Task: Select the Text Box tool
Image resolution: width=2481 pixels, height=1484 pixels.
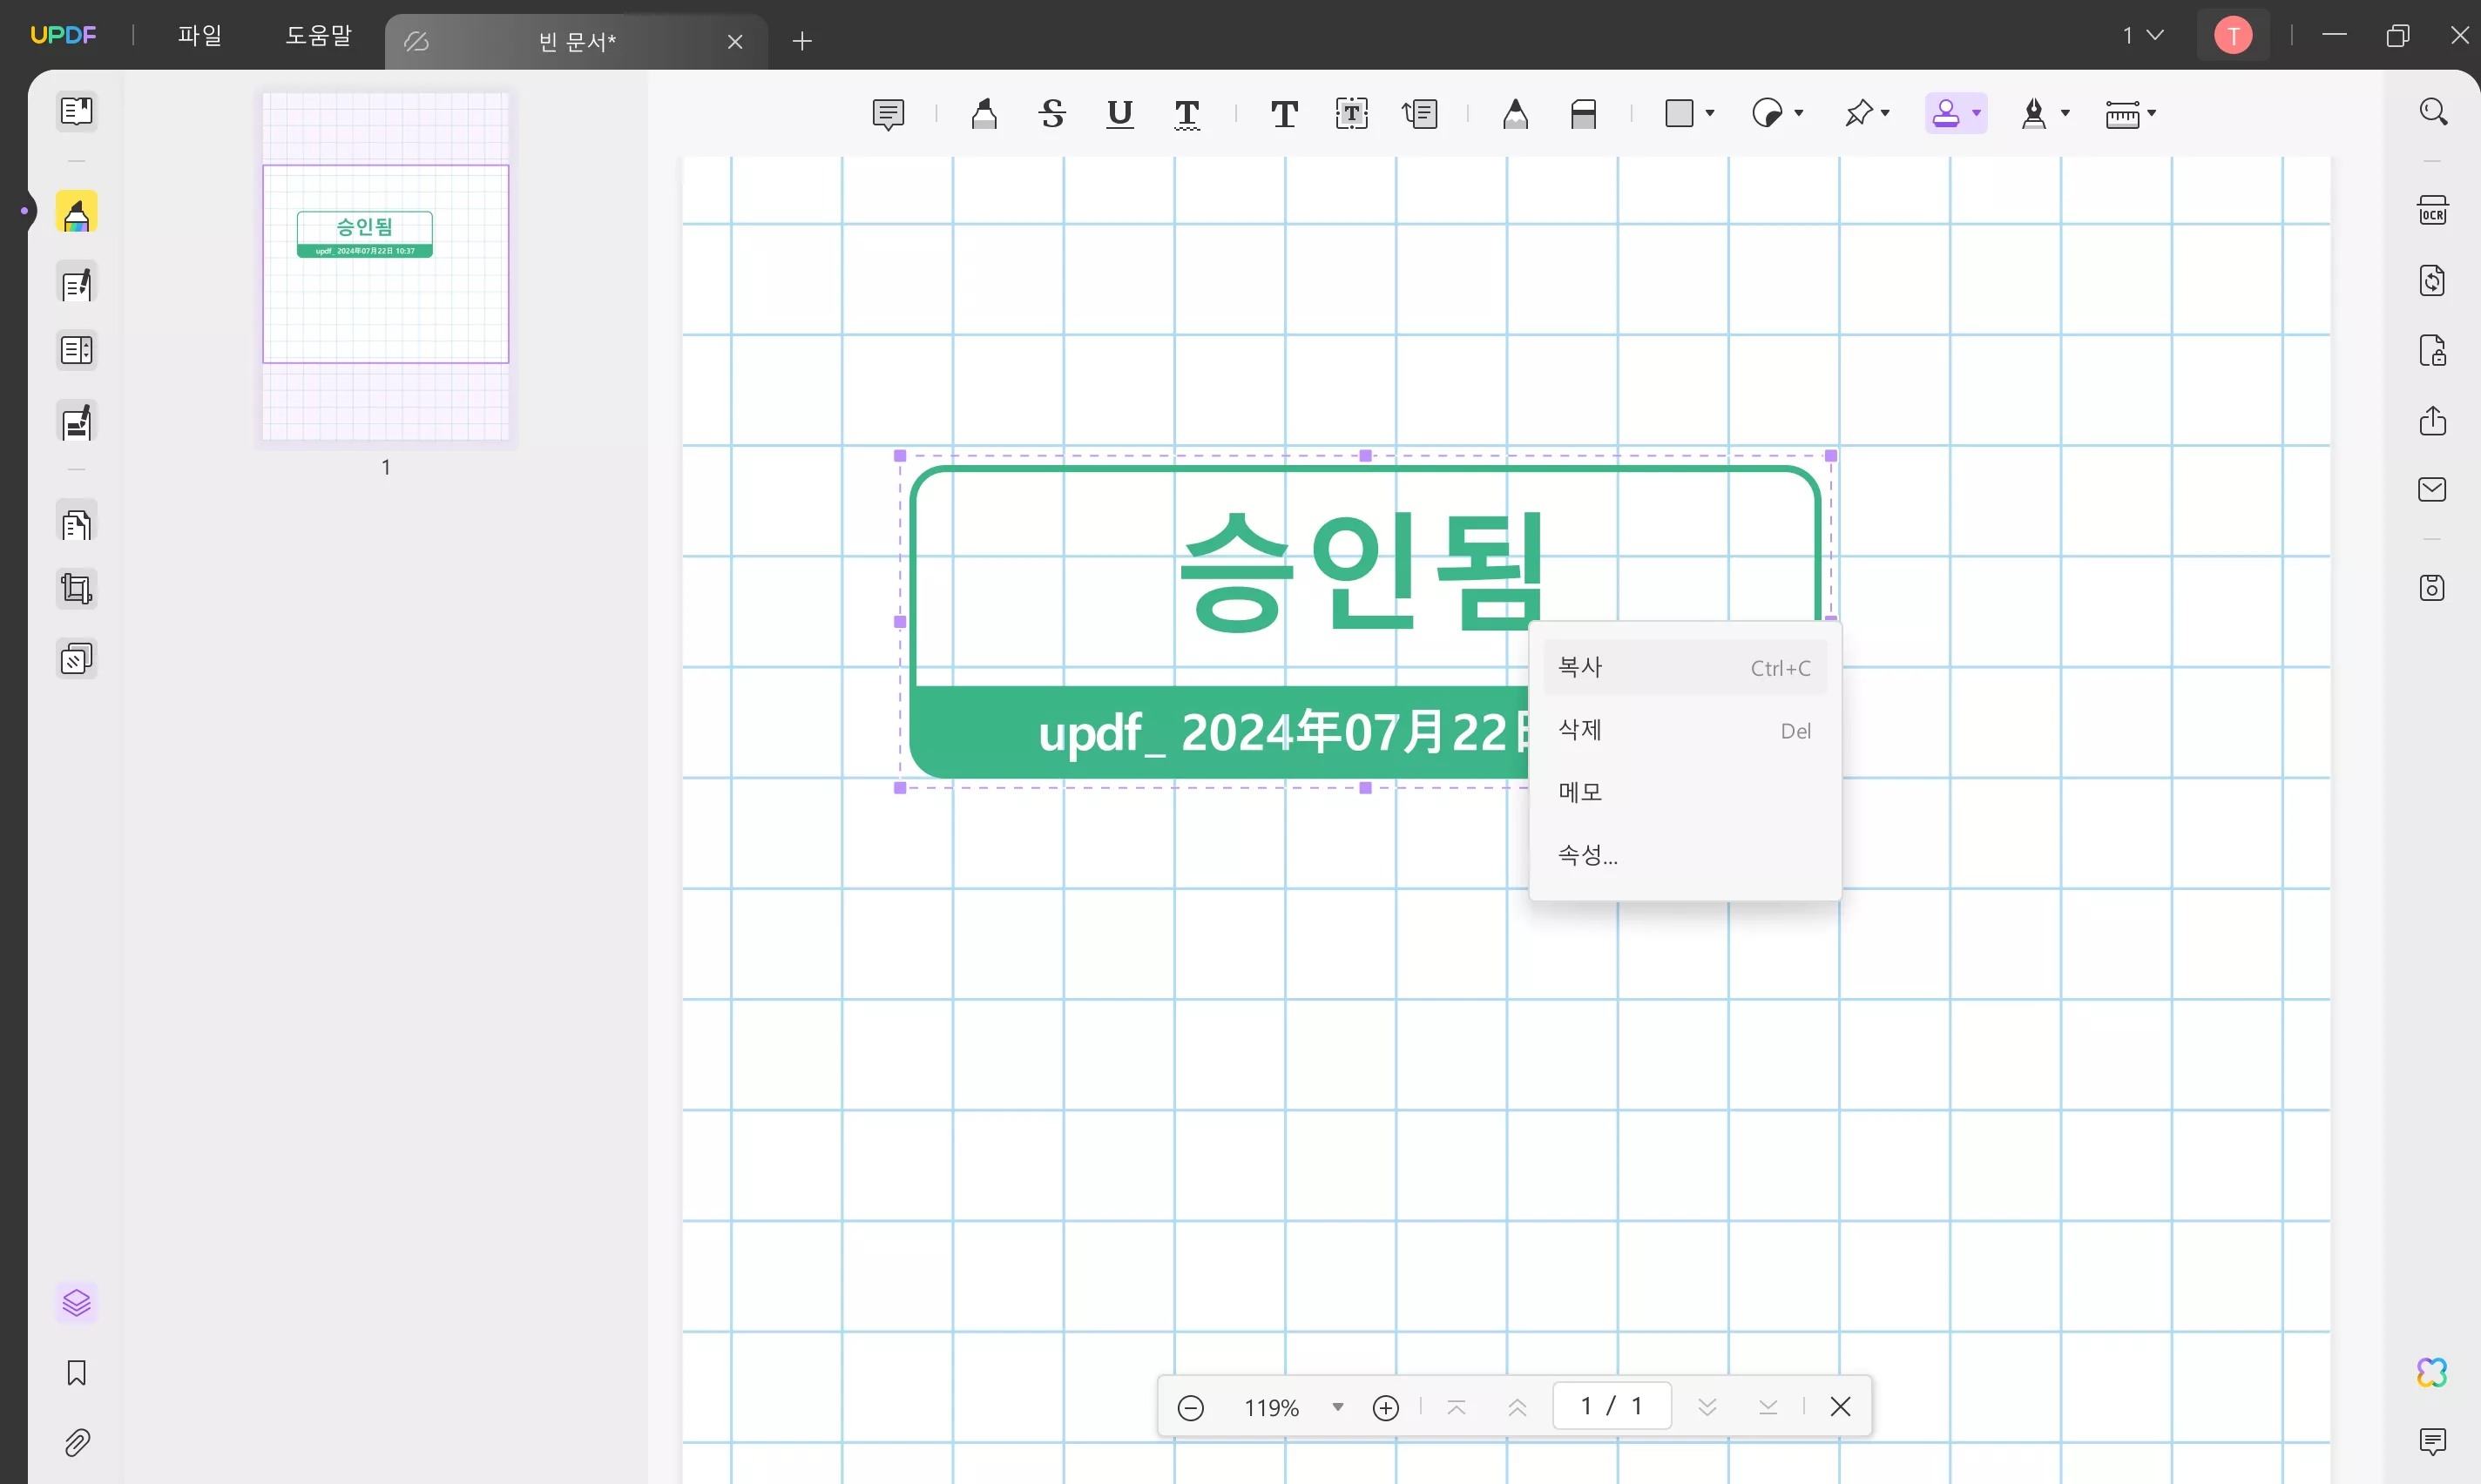Action: [x=1352, y=114]
